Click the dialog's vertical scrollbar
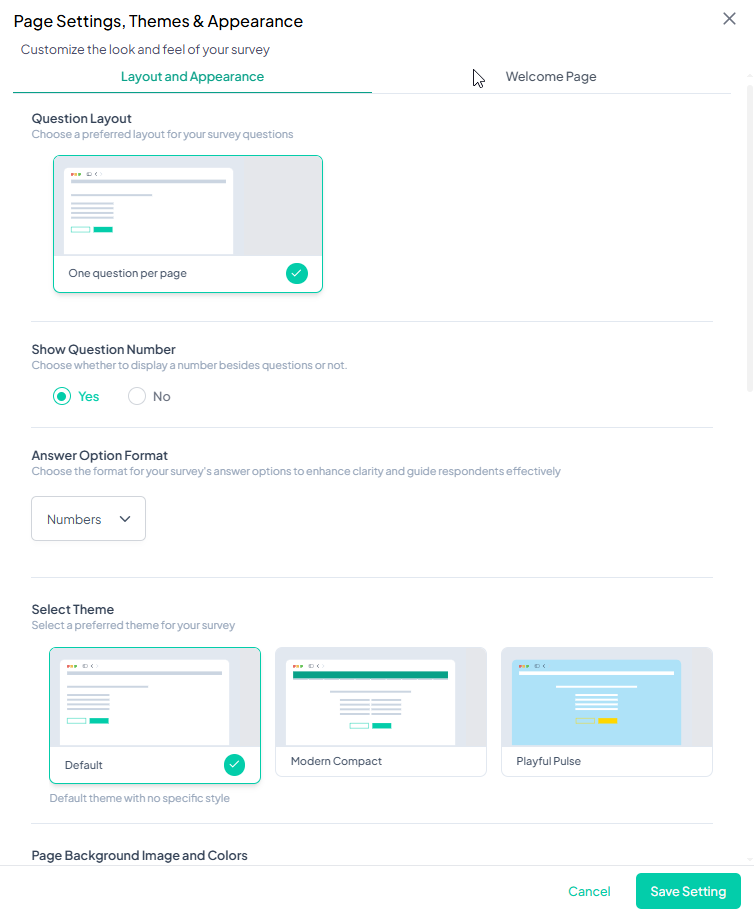The height and width of the screenshot is (913, 754). click(749, 240)
